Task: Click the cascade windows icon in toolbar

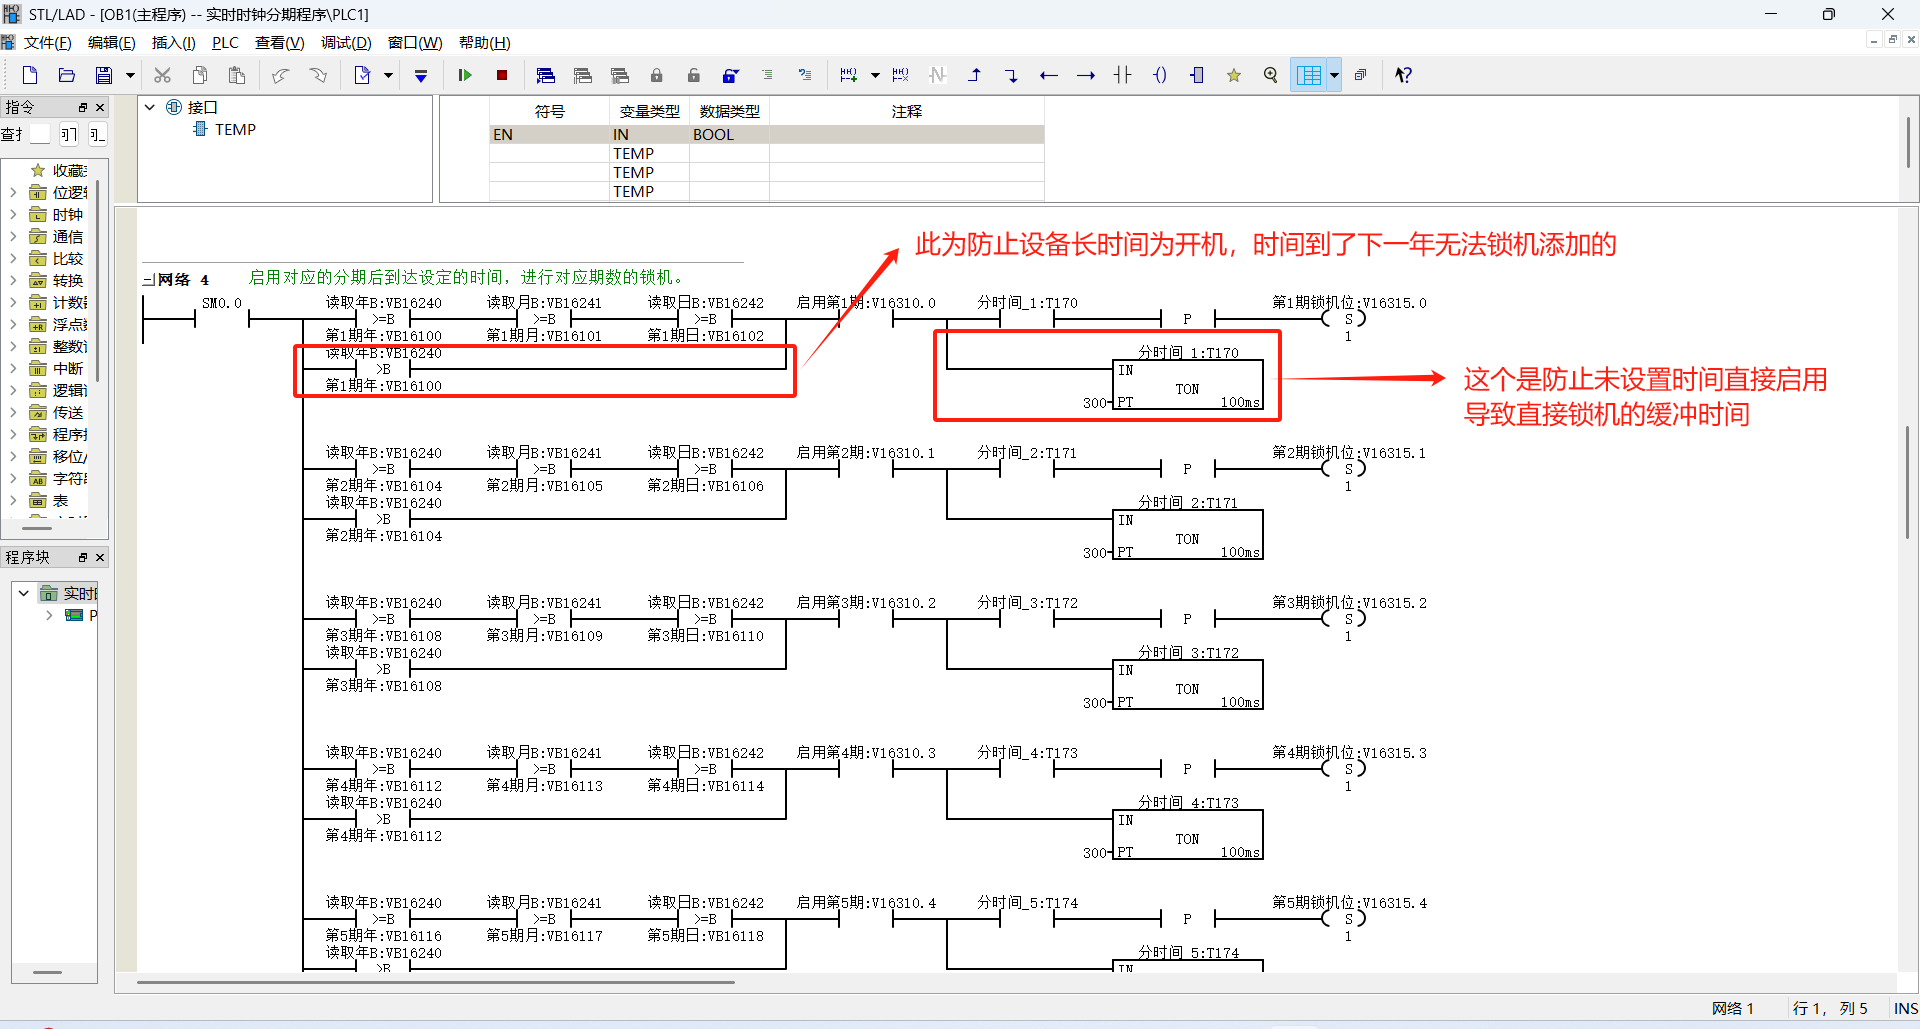Action: 1361,75
